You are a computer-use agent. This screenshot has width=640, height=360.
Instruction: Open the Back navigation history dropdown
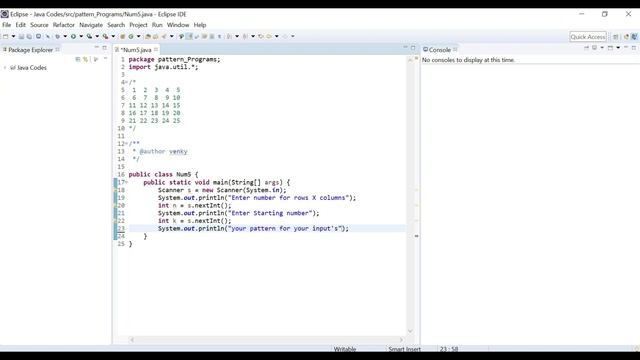pos(277,36)
